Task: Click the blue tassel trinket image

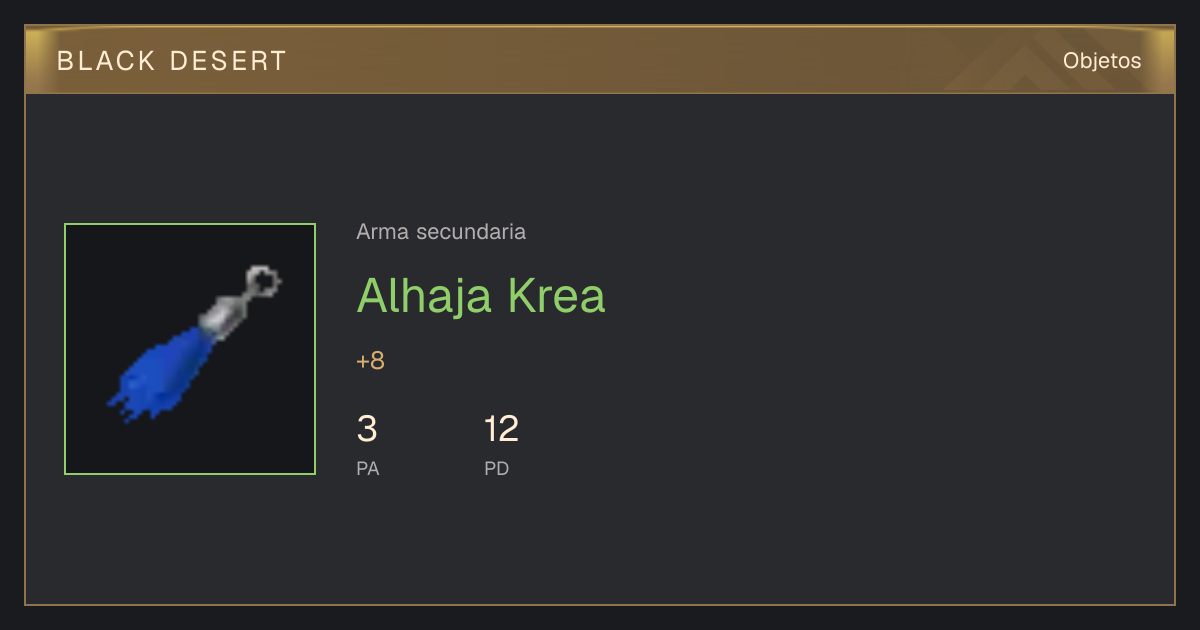Action: pyautogui.click(x=194, y=344)
